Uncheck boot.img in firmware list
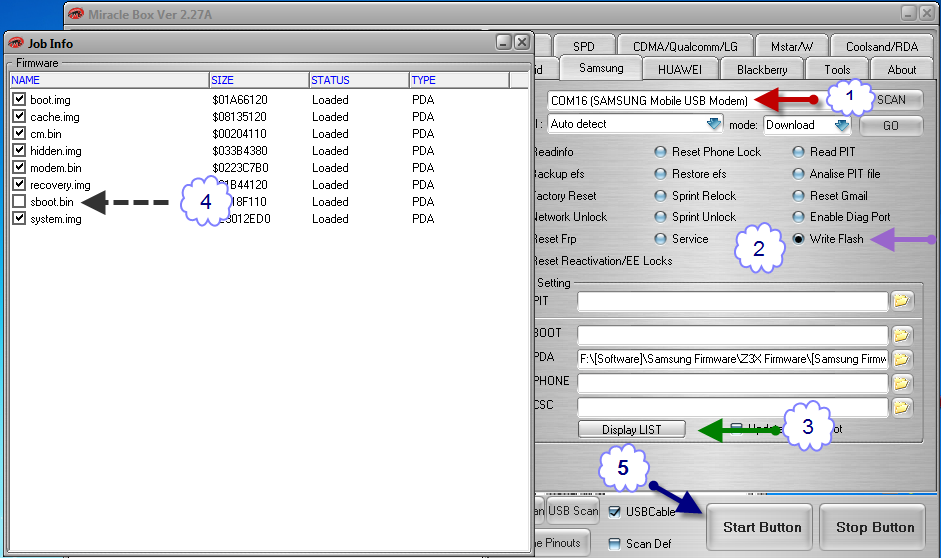 tap(19, 99)
